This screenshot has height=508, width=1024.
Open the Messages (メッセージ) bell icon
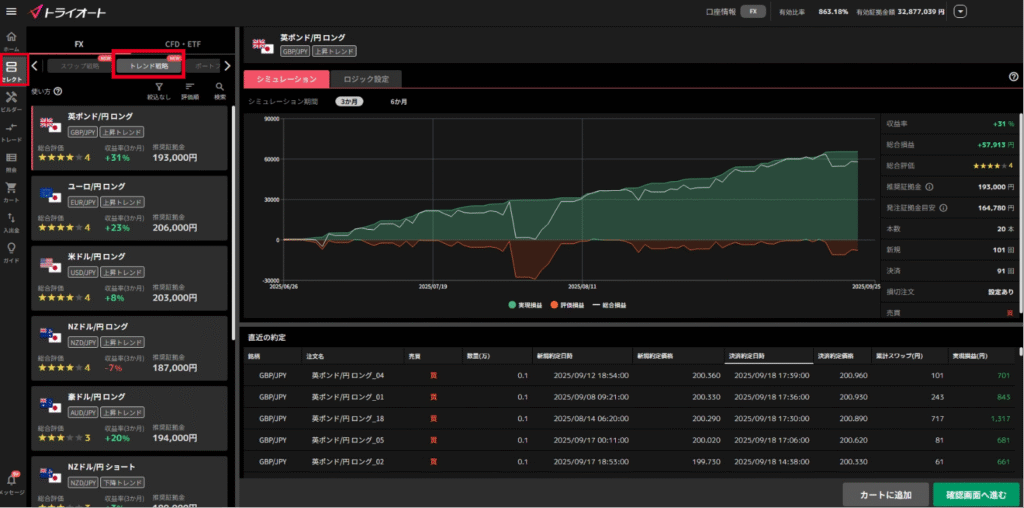coord(11,484)
